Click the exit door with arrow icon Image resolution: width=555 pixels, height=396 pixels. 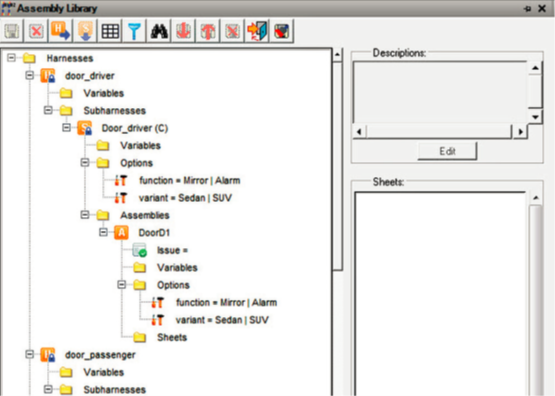(x=257, y=31)
